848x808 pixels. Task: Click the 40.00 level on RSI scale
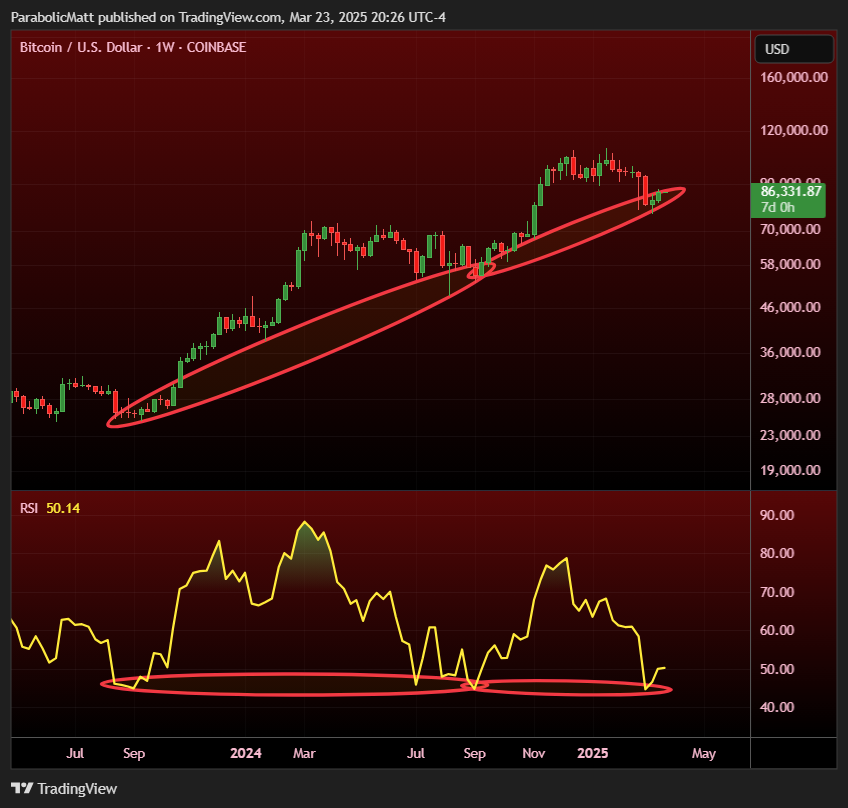[x=779, y=707]
